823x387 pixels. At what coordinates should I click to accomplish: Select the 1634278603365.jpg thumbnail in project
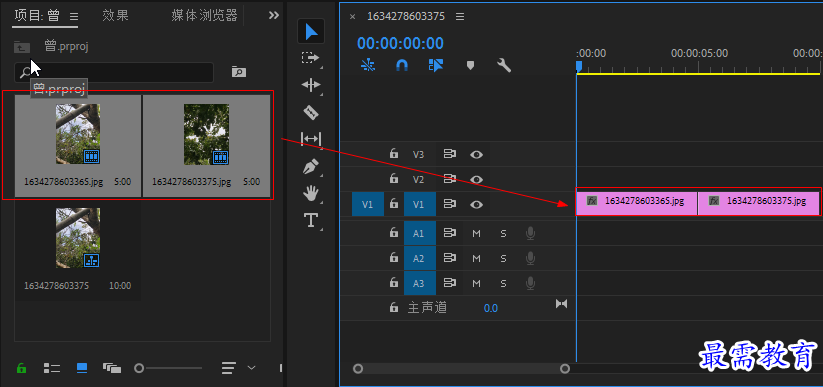pos(78,134)
